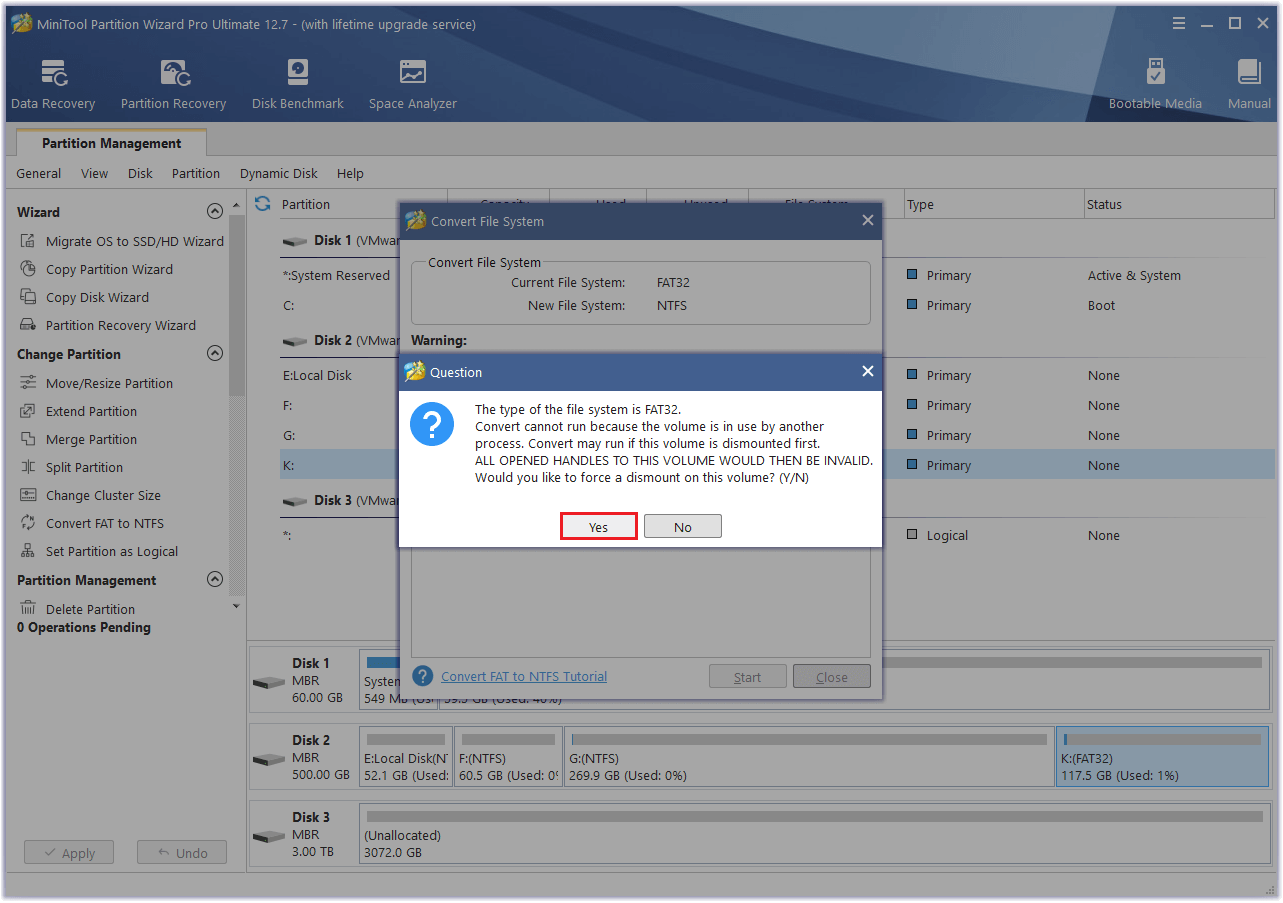This screenshot has height=903, width=1283.
Task: Select the G: NTFS partition in disk map
Action: (x=808, y=757)
